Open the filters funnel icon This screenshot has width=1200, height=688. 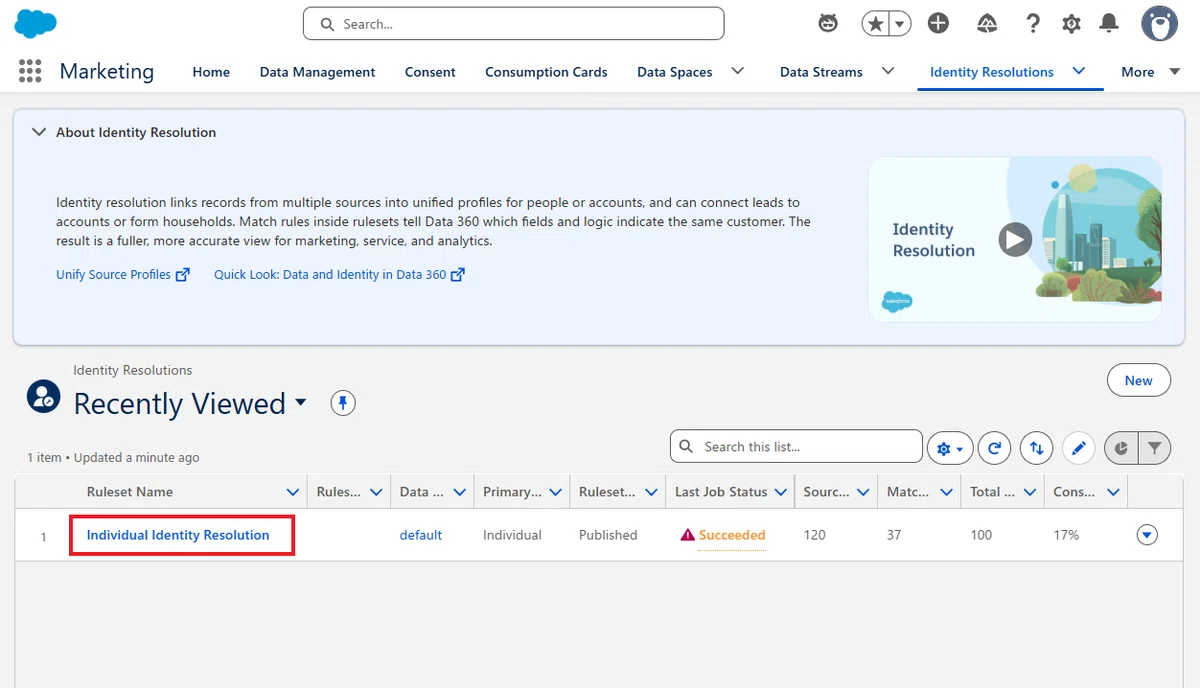(1155, 449)
